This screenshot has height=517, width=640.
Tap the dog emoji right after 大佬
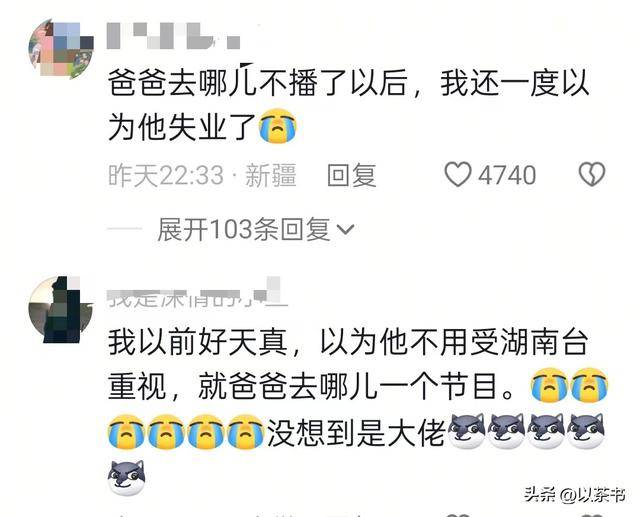coord(467,431)
